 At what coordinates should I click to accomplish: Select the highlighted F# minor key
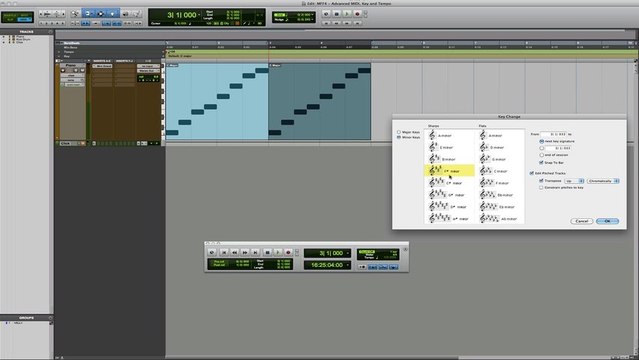pyautogui.click(x=449, y=171)
